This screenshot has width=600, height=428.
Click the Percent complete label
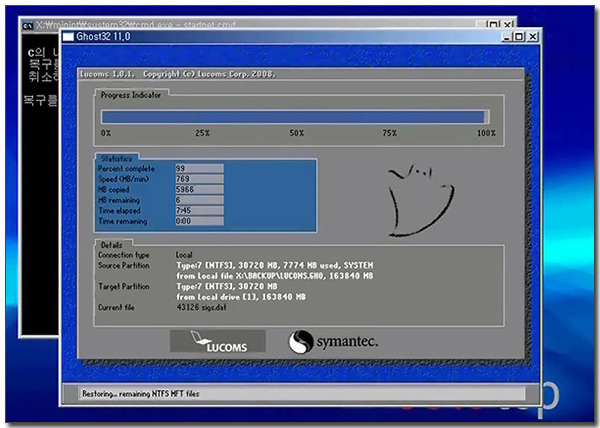tap(127, 169)
